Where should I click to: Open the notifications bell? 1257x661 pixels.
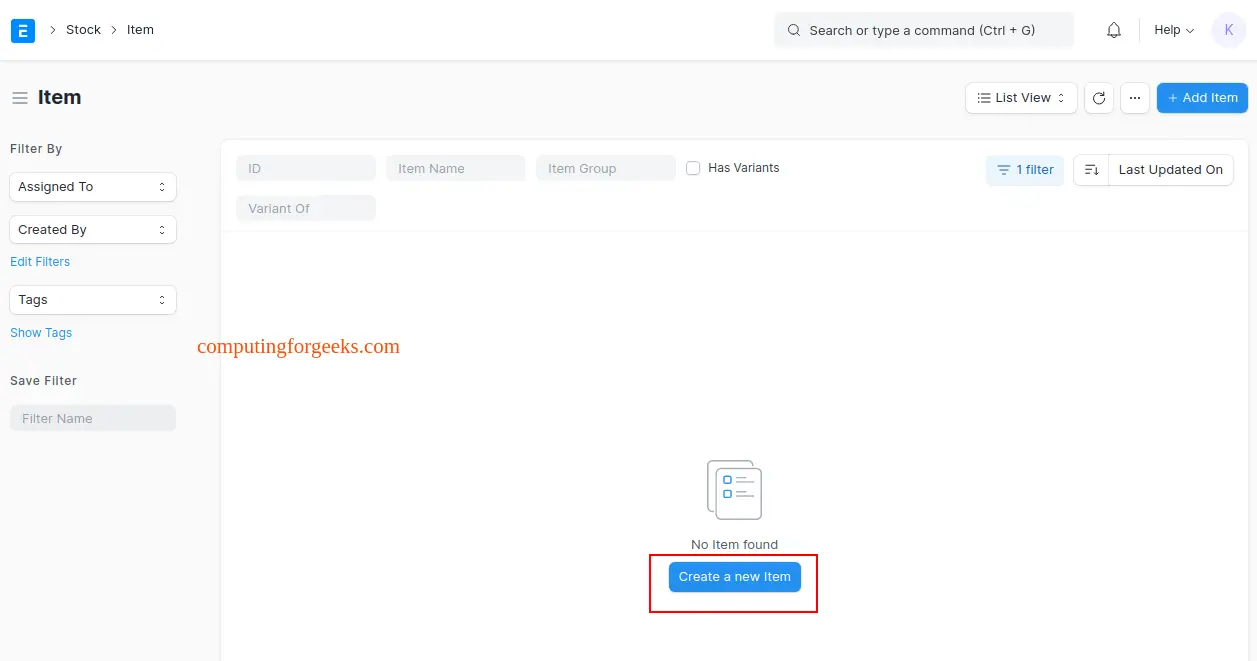[1113, 30]
